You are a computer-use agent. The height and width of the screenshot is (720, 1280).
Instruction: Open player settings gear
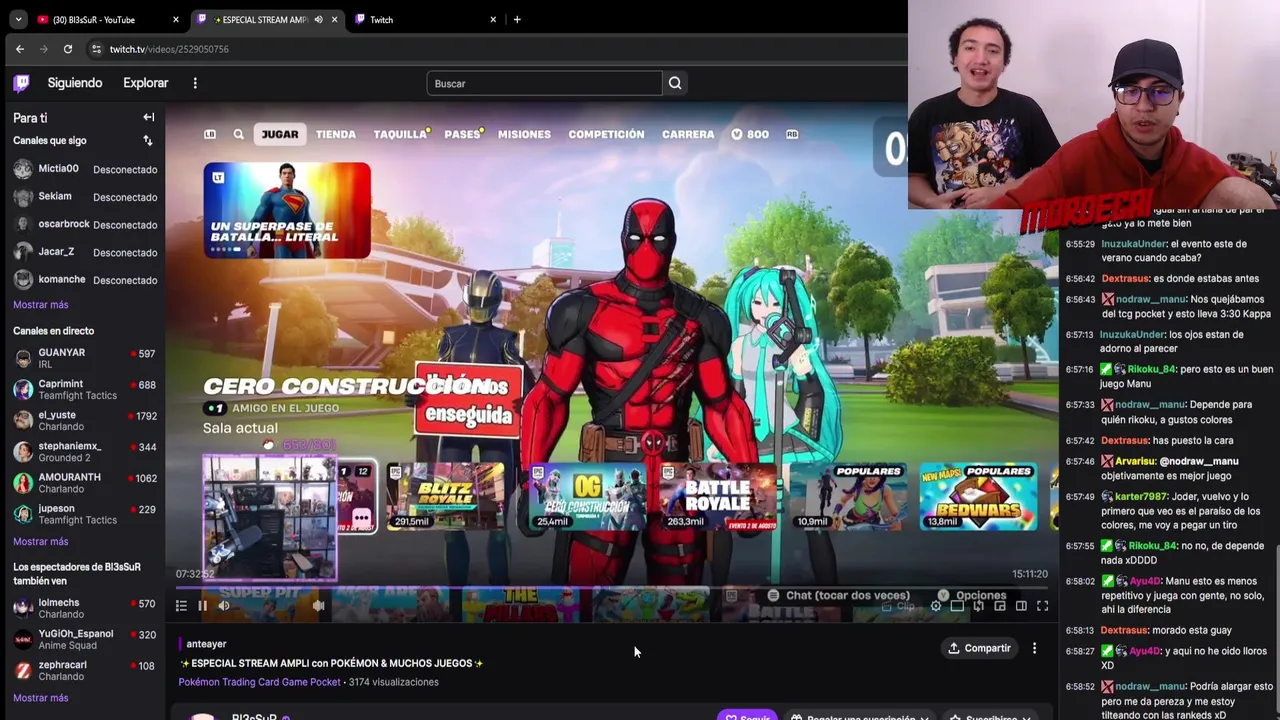pos(936,605)
